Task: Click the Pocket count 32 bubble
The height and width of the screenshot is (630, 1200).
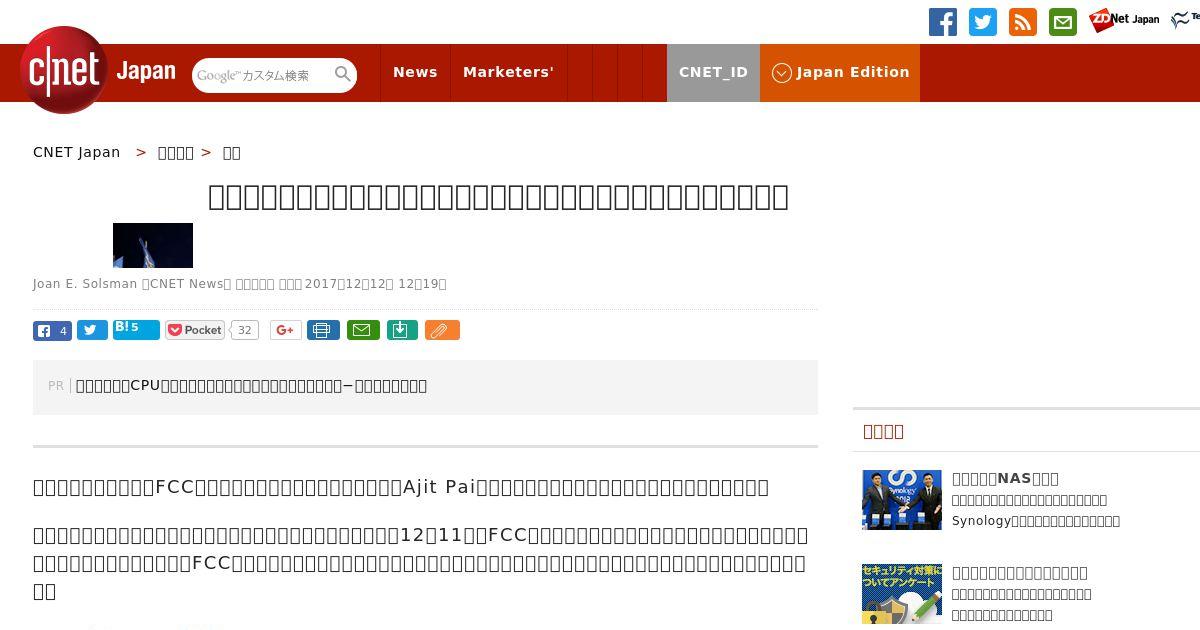Action: tap(245, 330)
